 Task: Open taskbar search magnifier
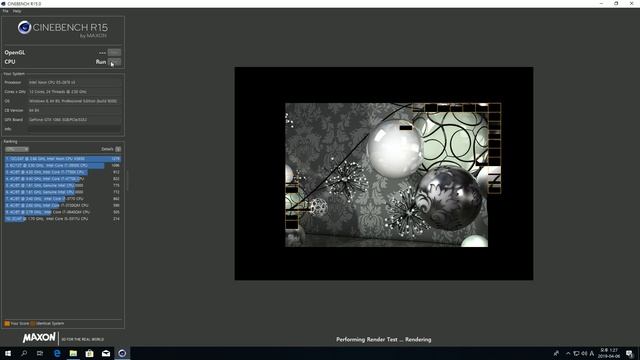click(24, 353)
